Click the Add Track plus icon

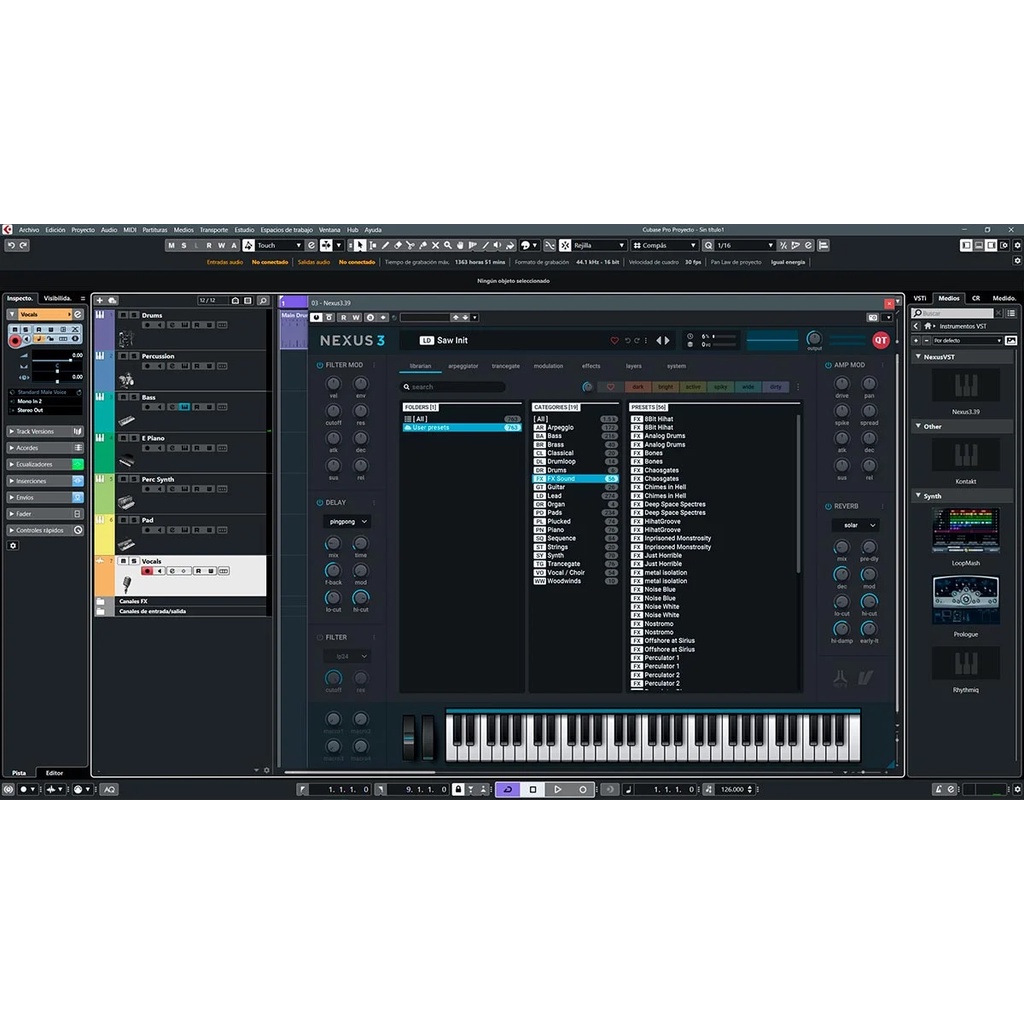pos(99,300)
